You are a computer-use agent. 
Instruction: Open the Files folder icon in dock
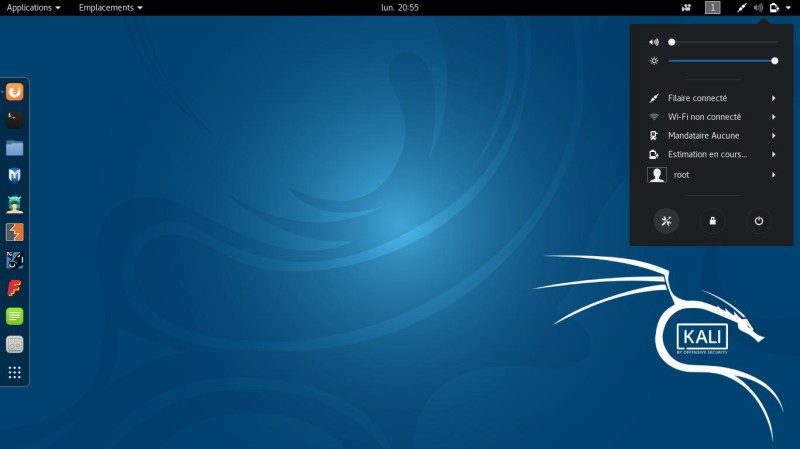[x=14, y=148]
